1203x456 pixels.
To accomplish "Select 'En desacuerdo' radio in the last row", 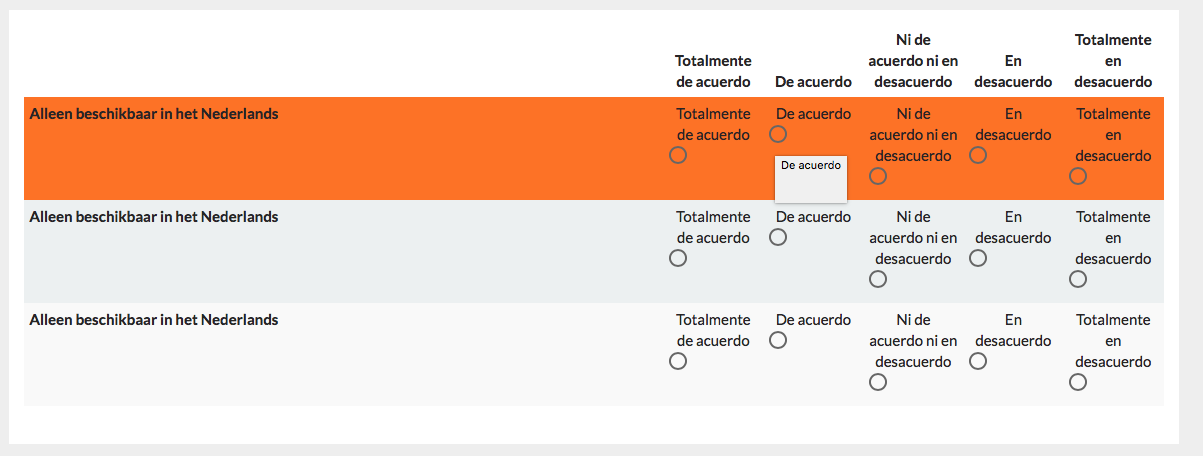I will 978,361.
